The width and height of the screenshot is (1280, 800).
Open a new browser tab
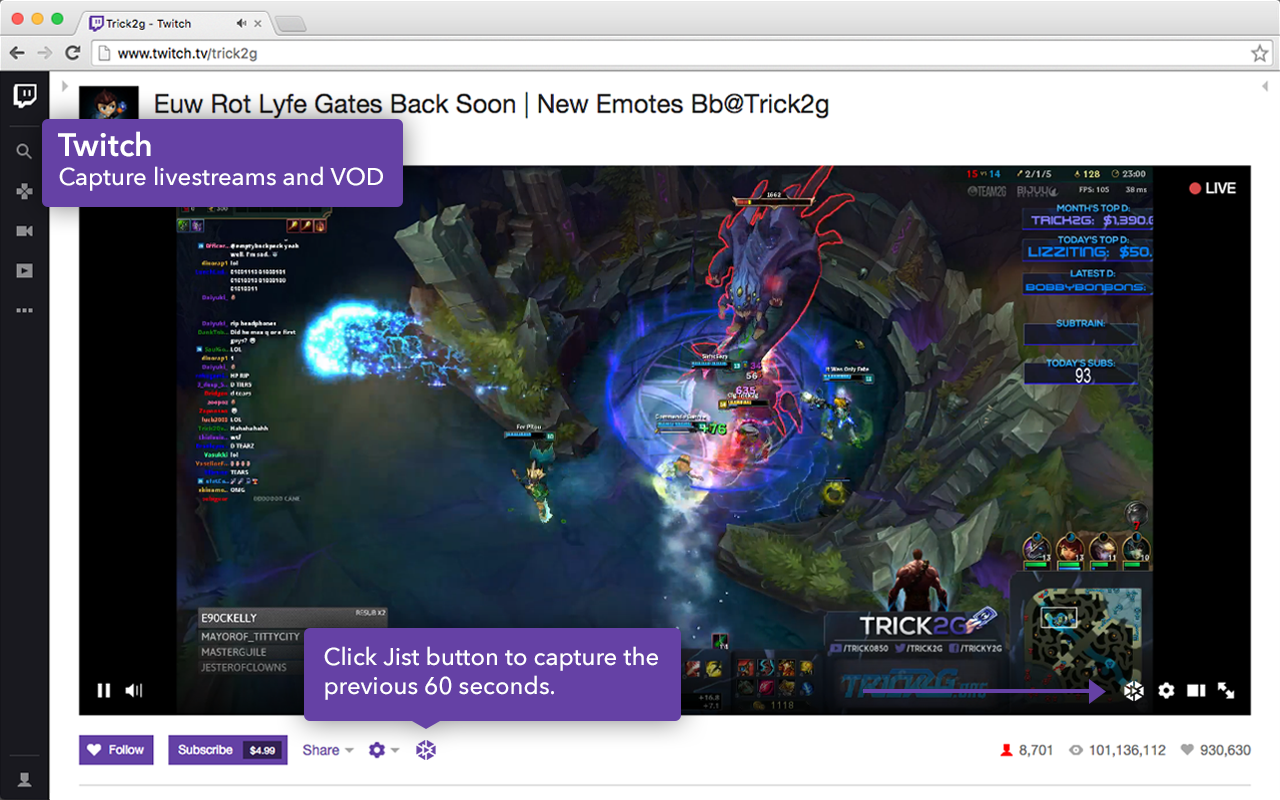point(290,23)
